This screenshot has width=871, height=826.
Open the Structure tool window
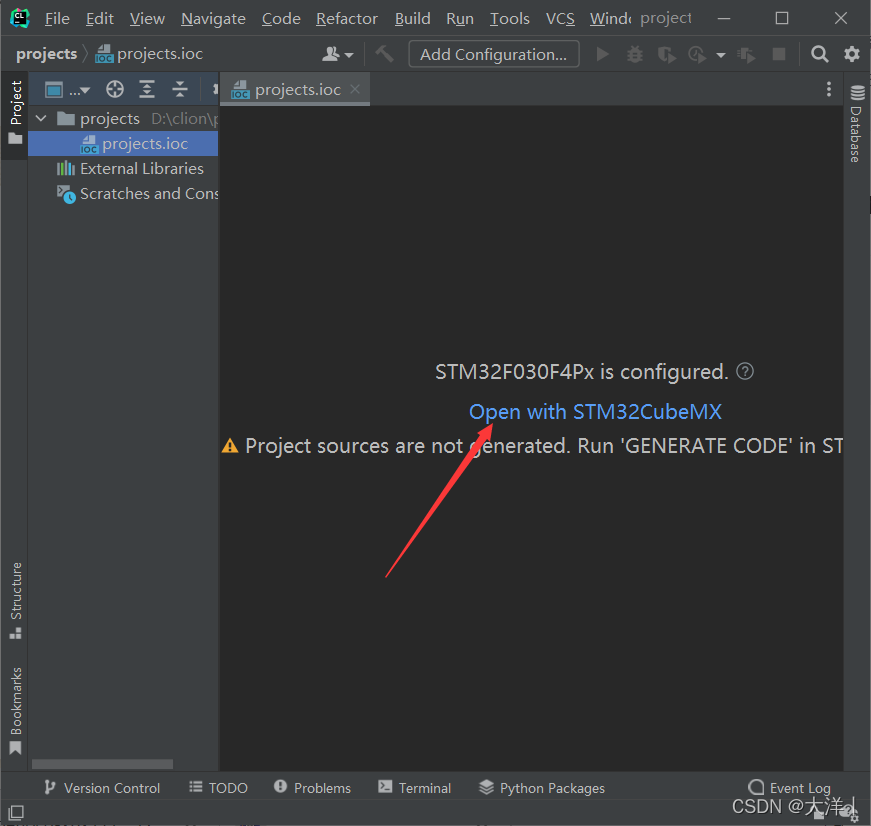tap(16, 601)
